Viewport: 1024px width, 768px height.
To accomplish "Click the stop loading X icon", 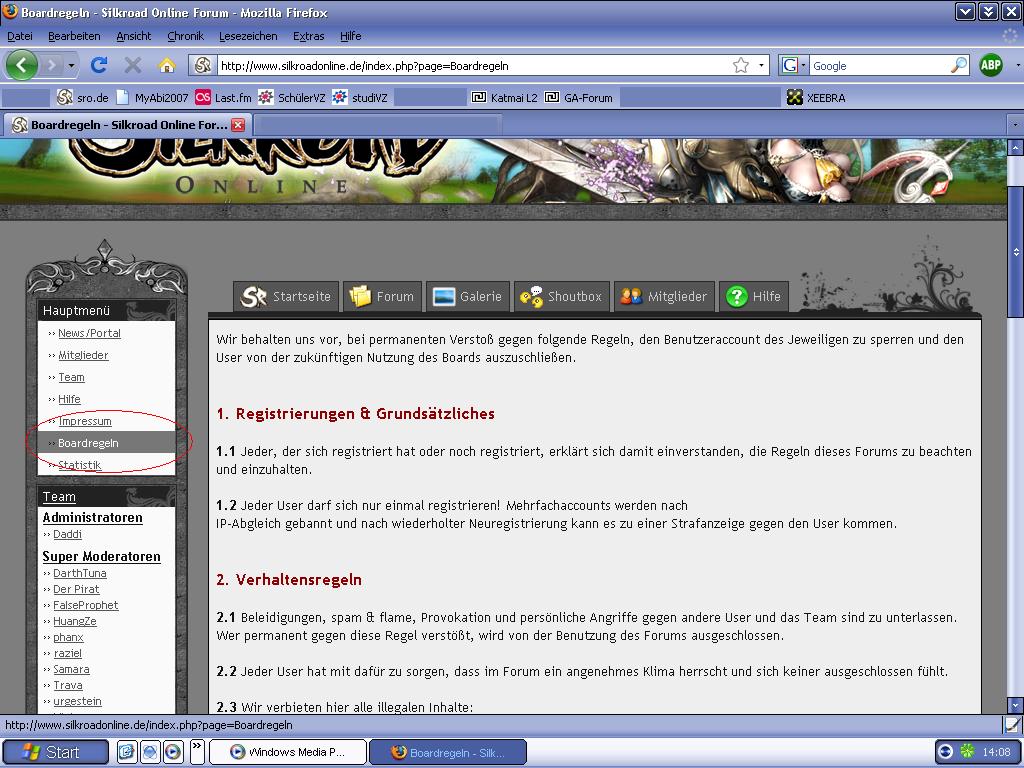I will (132, 65).
